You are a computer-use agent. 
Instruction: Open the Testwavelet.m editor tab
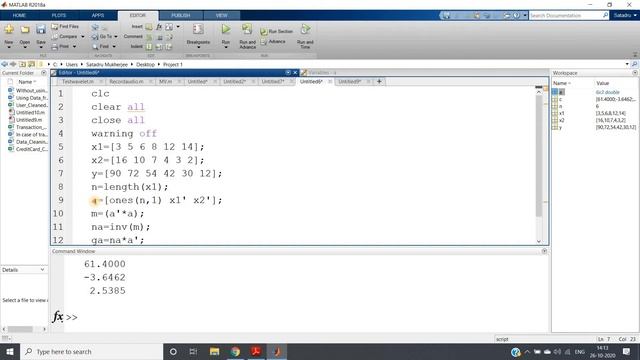[x=78, y=82]
